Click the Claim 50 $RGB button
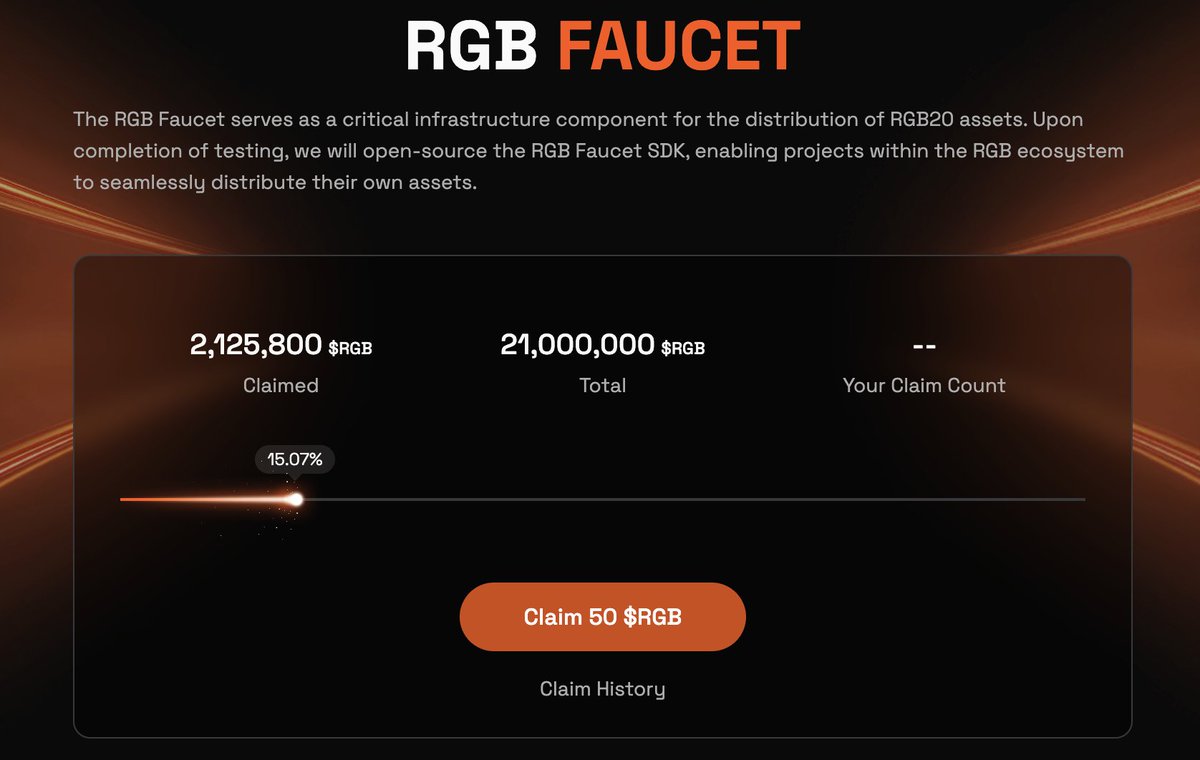The height and width of the screenshot is (760, 1200). click(602, 617)
